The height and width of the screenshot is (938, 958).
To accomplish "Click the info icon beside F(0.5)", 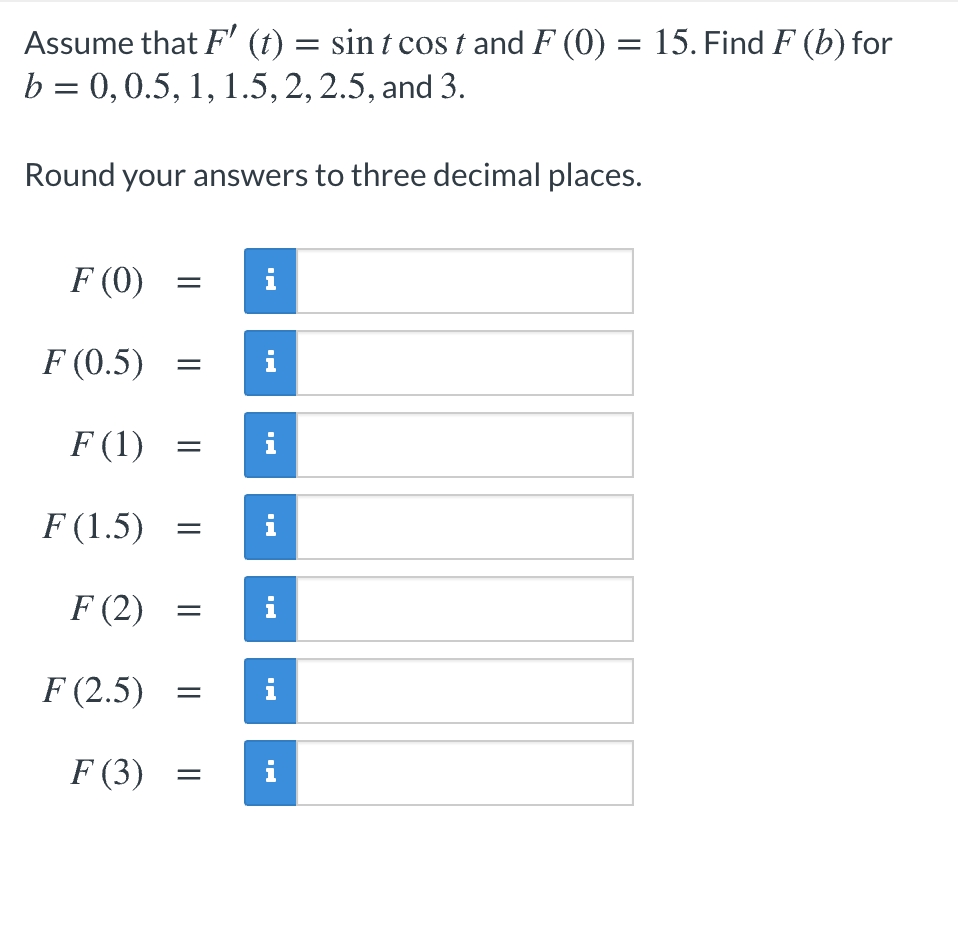I will point(268,363).
